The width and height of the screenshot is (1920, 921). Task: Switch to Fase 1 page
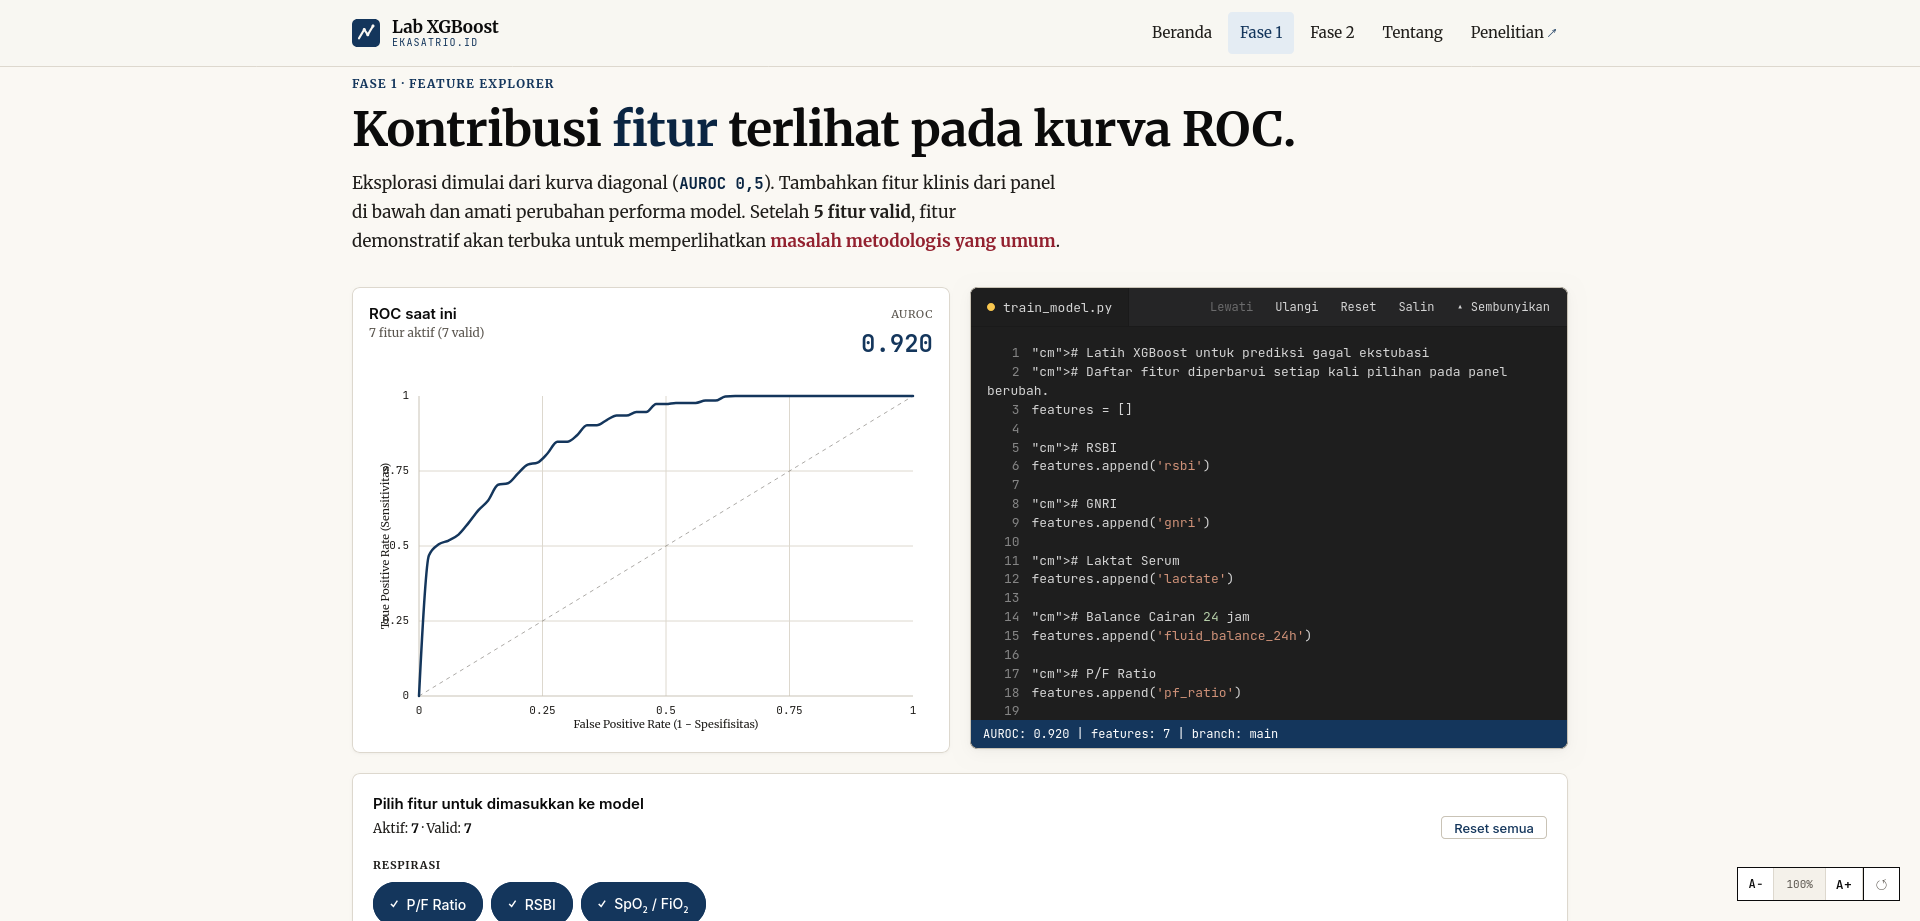(x=1261, y=33)
